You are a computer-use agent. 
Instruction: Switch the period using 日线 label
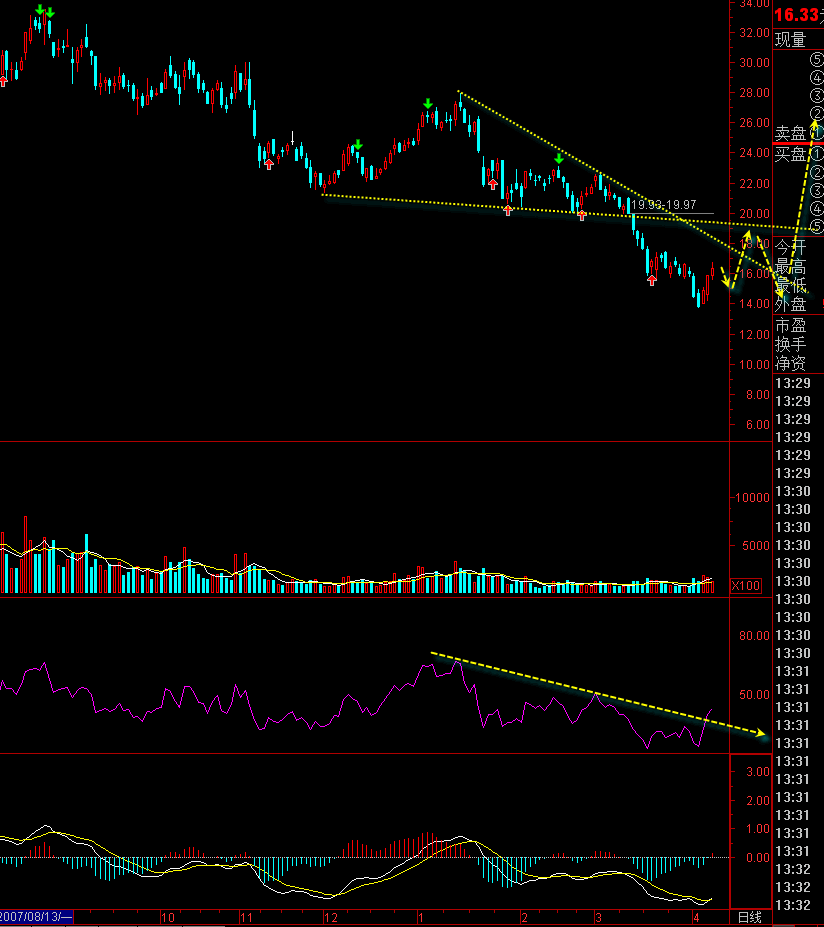[x=750, y=917]
